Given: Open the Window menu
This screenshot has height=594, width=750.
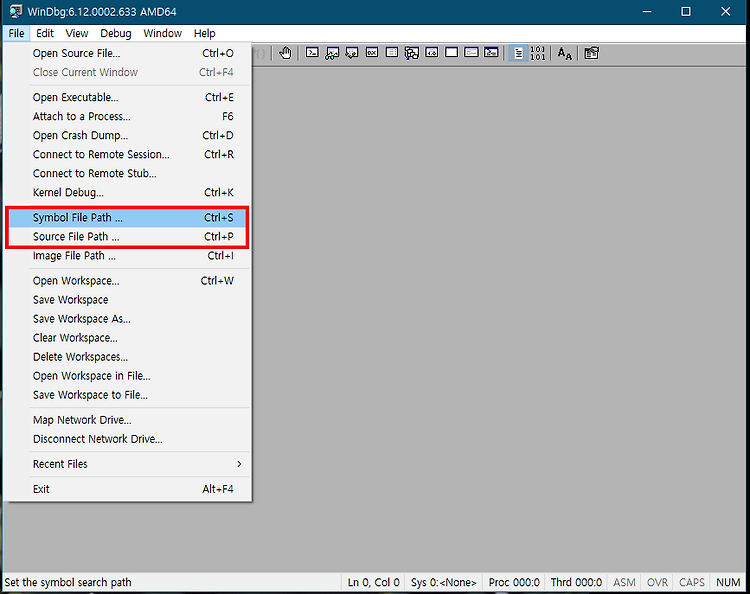Looking at the screenshot, I should point(163,33).
